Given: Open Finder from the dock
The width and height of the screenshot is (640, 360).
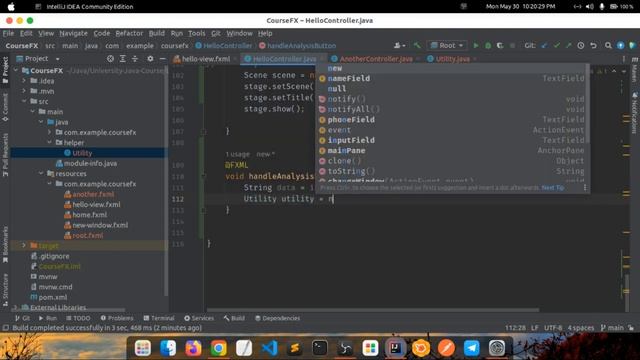Looking at the screenshot, I should [168, 348].
